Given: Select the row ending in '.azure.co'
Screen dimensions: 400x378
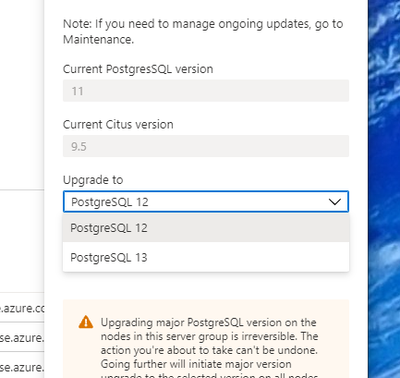Looking at the screenshot, I should click(x=22, y=308).
